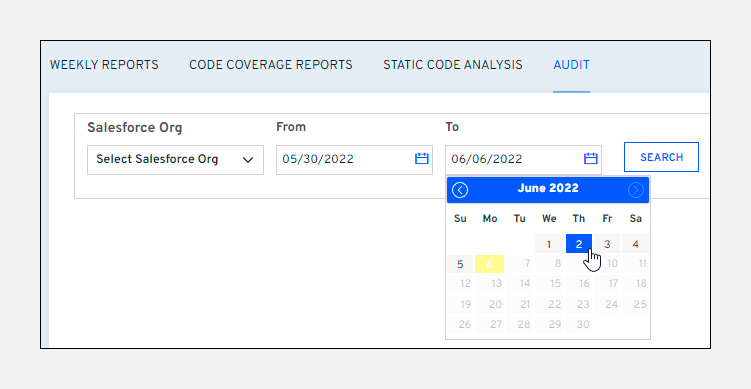Screen dimensions: 751x389
Task: Pick June 4 in the calendar
Action: [636, 244]
